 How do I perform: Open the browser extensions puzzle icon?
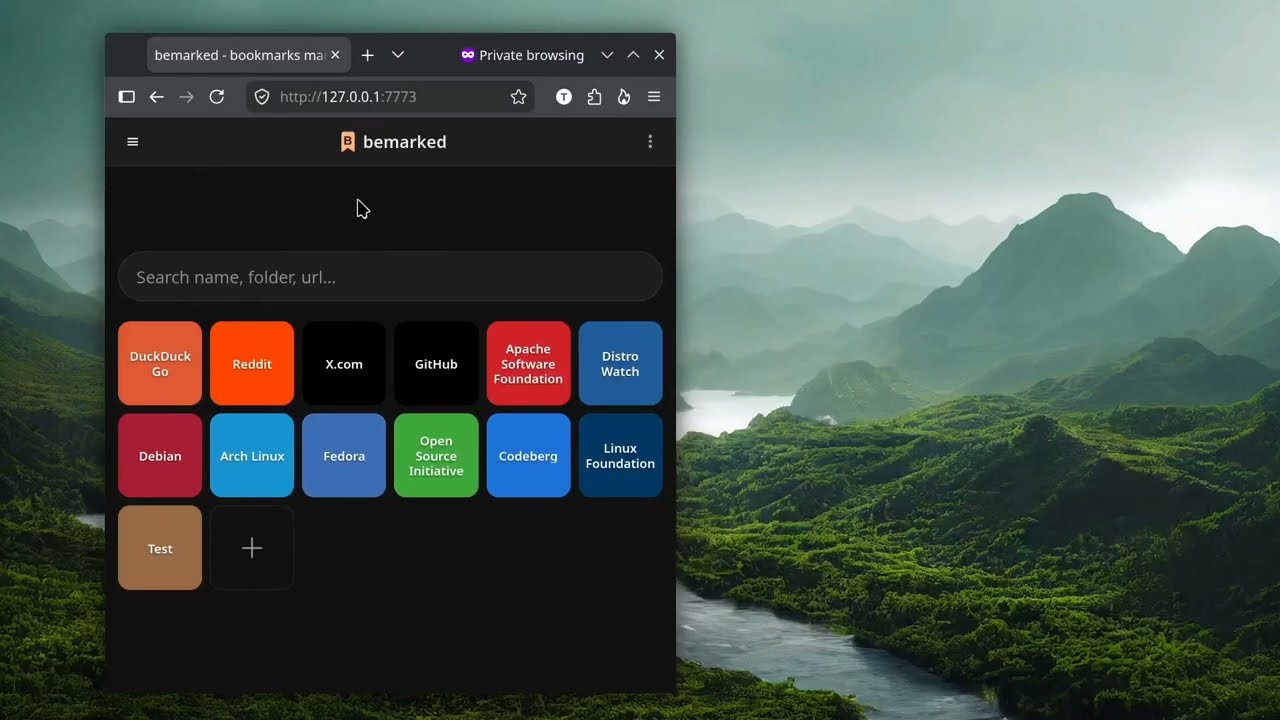pos(594,97)
